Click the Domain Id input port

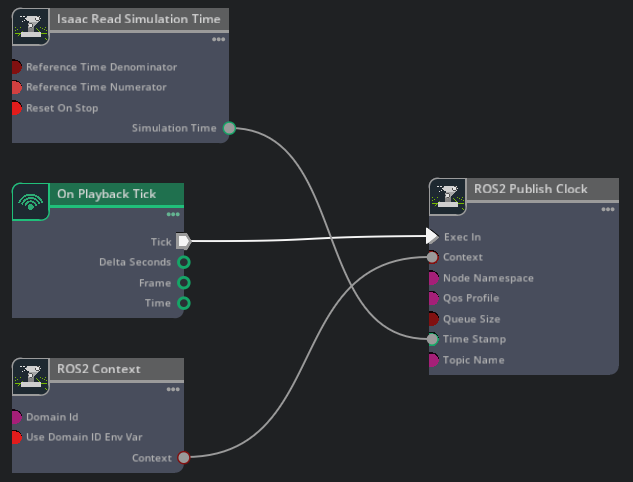click(x=16, y=417)
